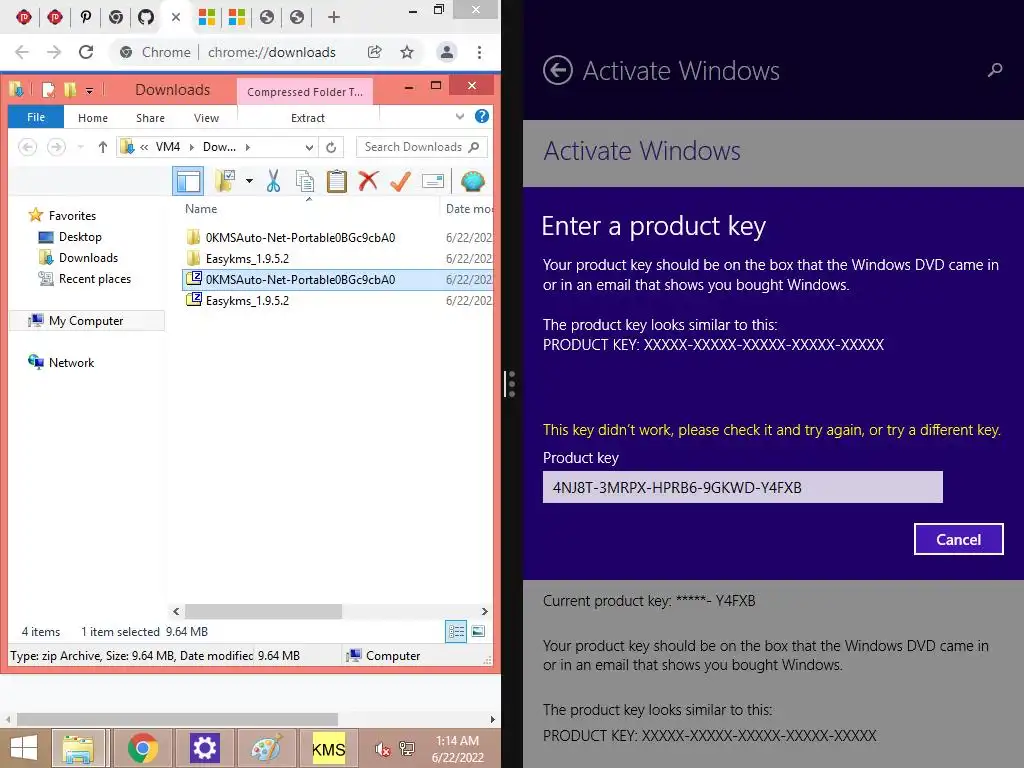Cut with the scissors icon

tap(273, 181)
